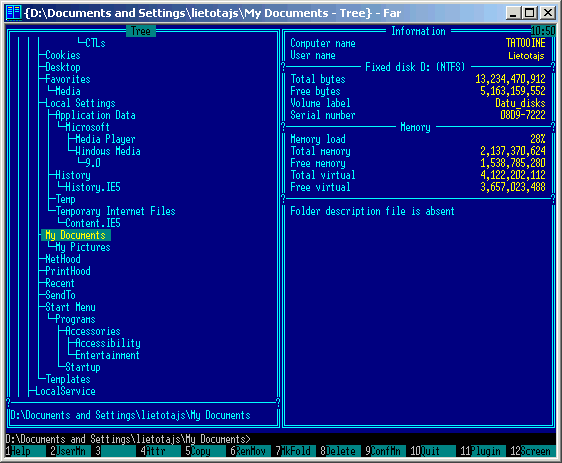Select the Desktop folder in tree
The image size is (562, 463).
tap(63, 67)
